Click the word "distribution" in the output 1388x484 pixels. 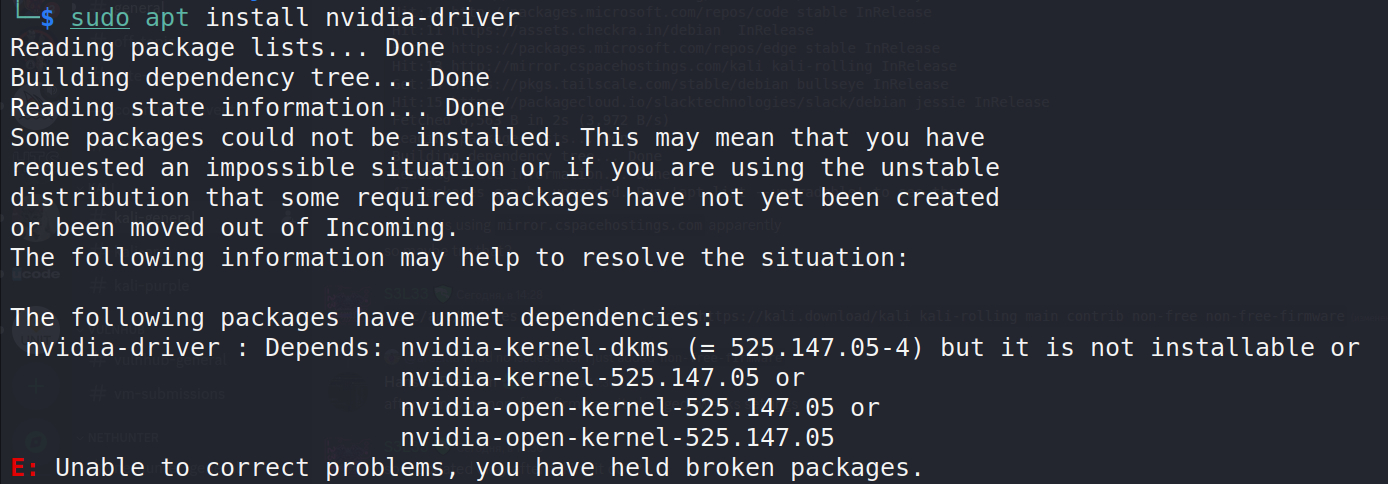tap(100, 198)
